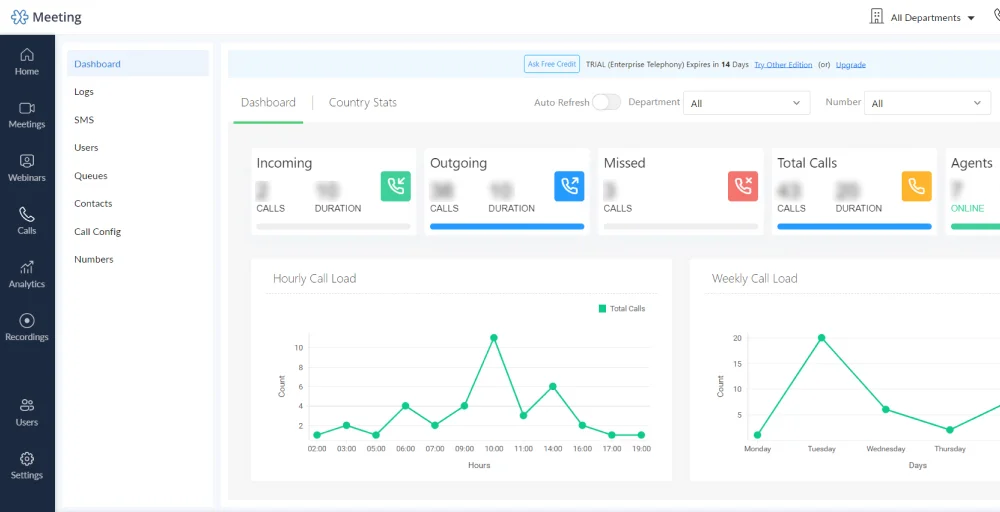This screenshot has height=512, width=1000.
Task: Click the orange Total Calls icon
Action: (x=916, y=186)
